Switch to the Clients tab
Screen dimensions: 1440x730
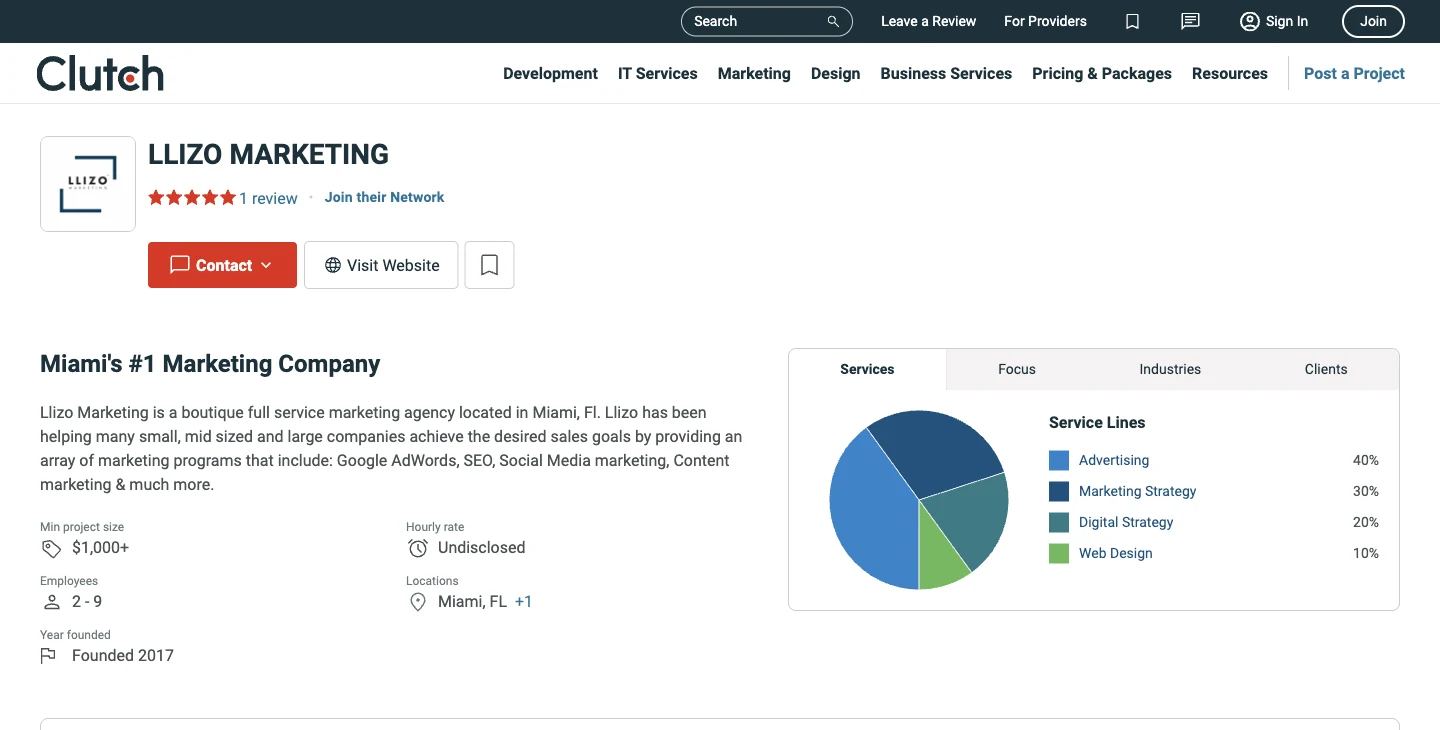click(1326, 369)
